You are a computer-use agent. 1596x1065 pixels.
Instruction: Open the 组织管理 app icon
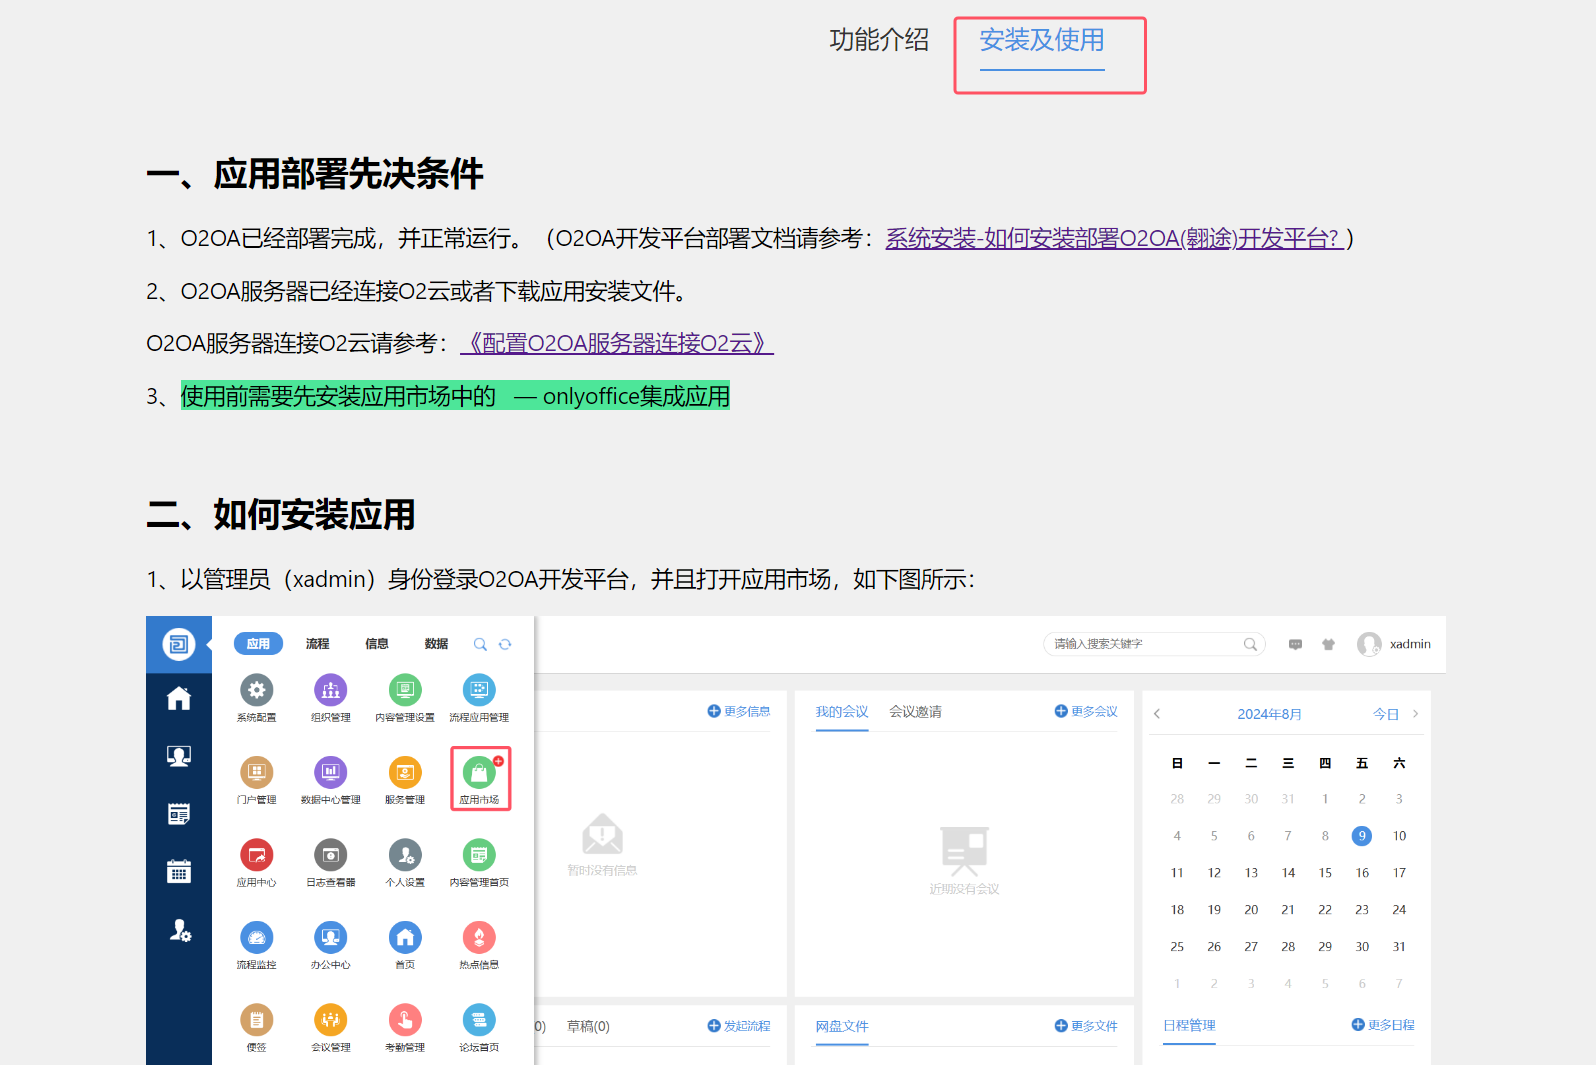click(x=331, y=690)
